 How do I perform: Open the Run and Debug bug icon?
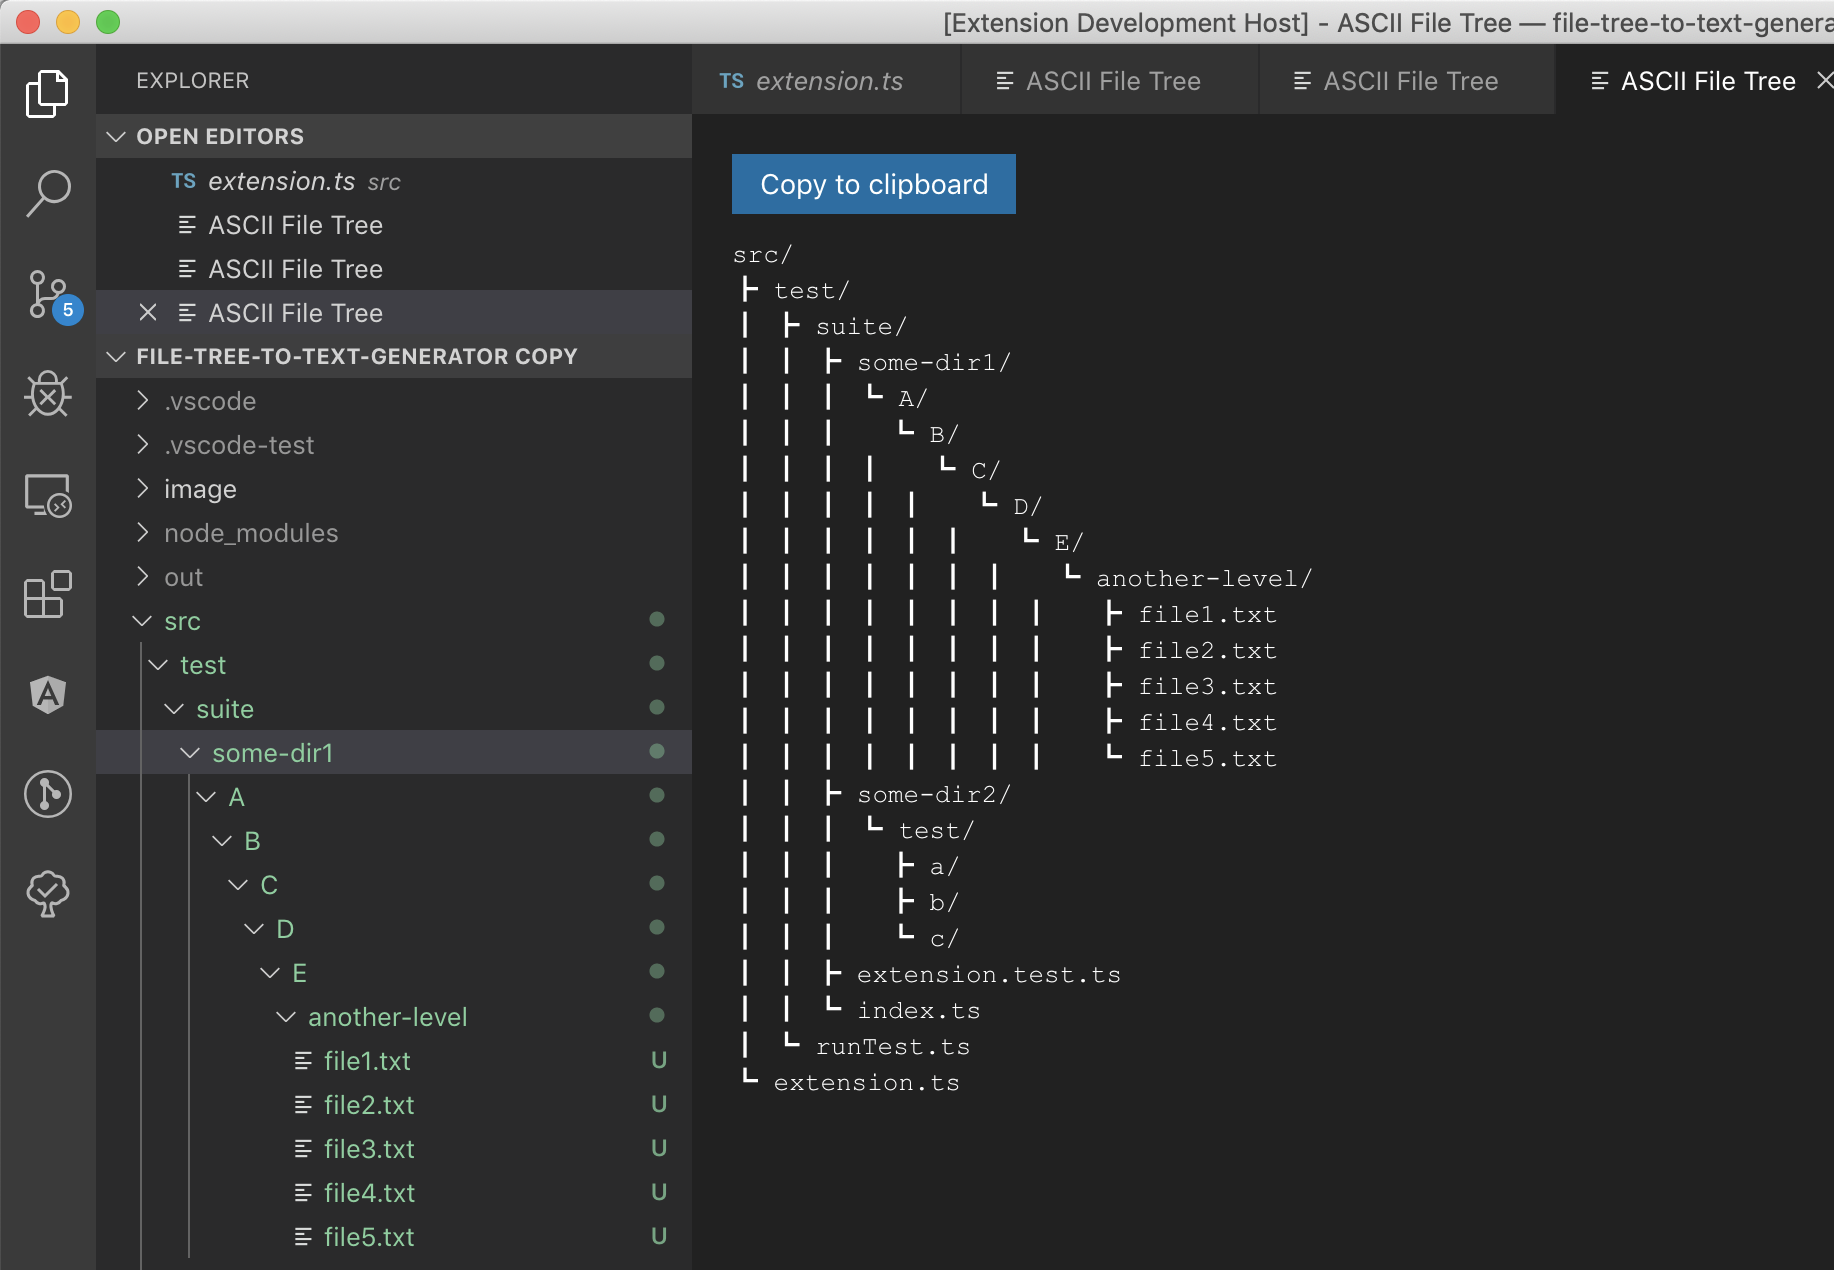point(47,394)
